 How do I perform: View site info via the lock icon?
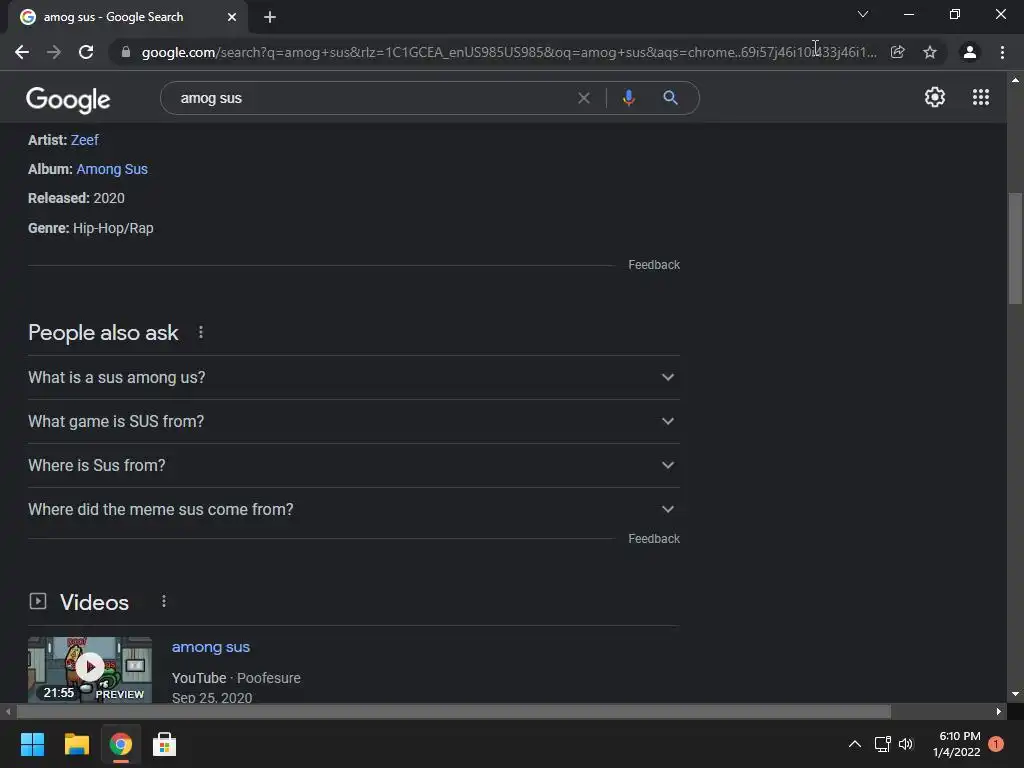click(x=126, y=52)
